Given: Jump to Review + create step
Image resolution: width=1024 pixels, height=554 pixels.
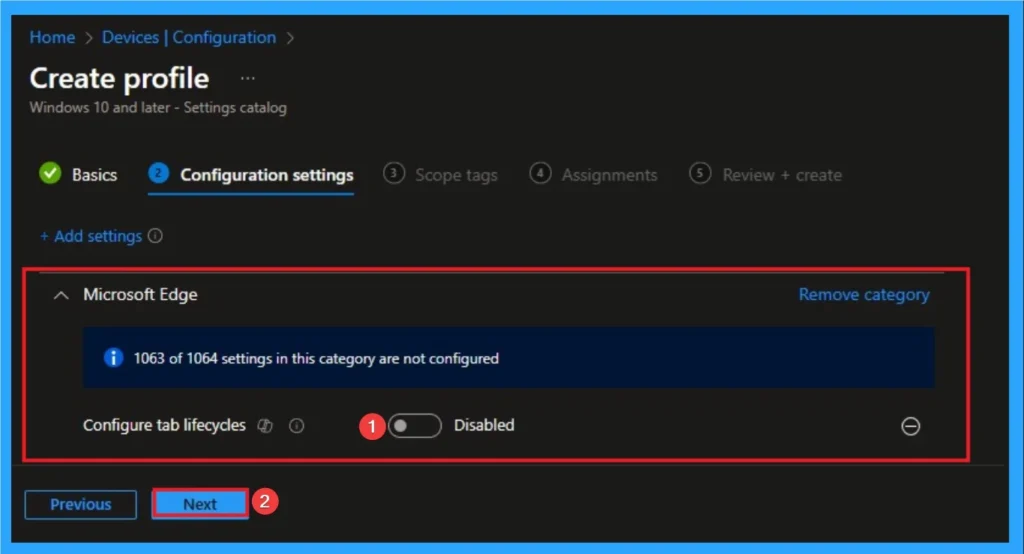Looking at the screenshot, I should point(782,175).
